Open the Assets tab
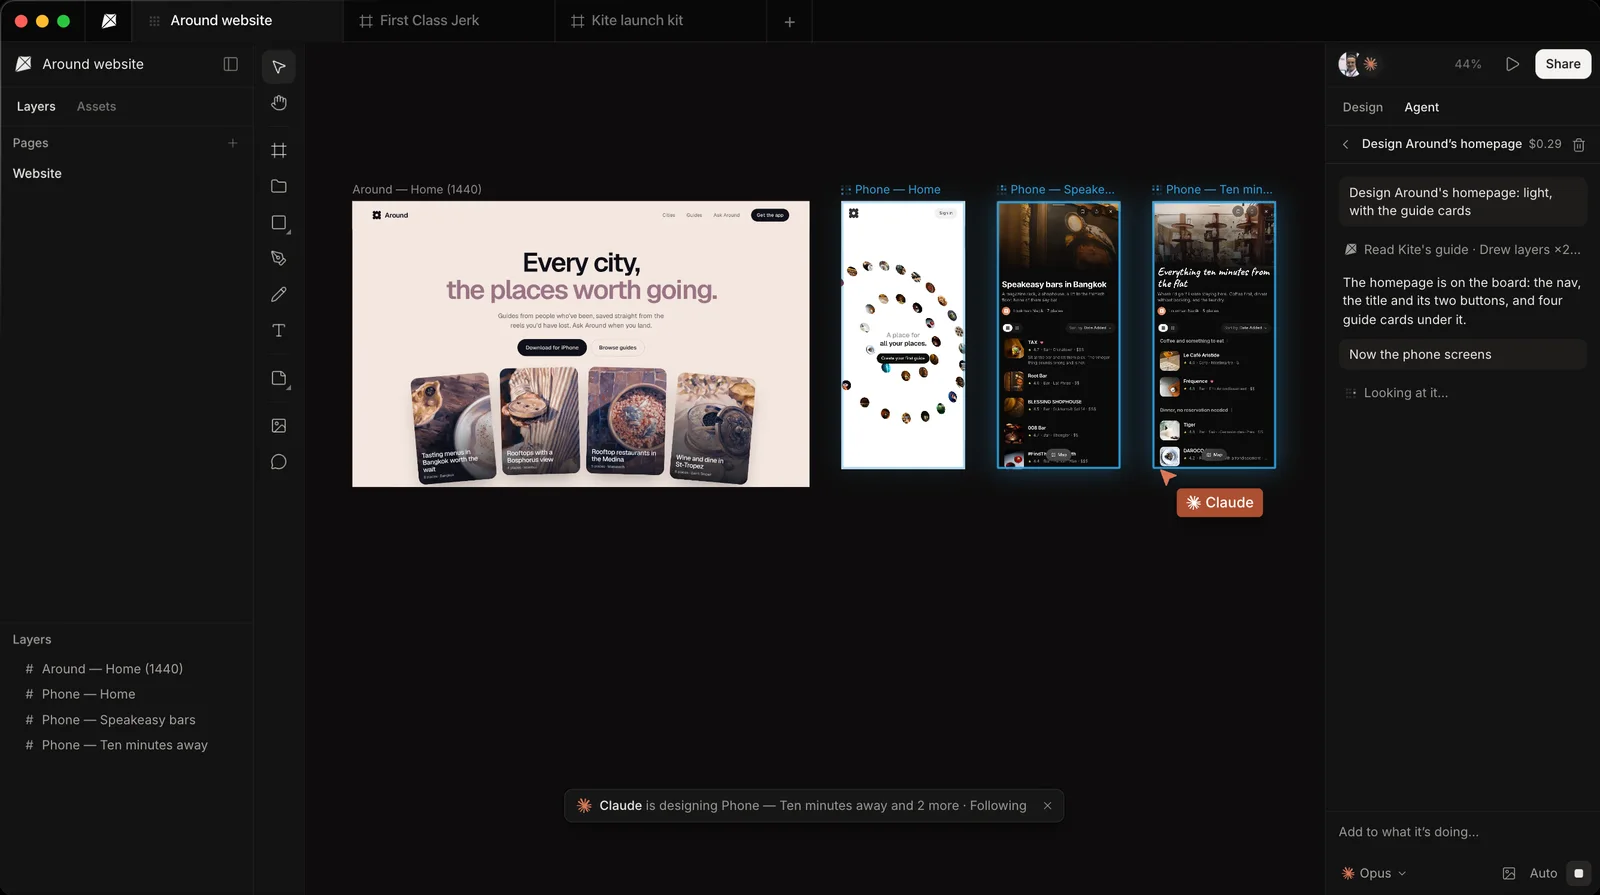1600x895 pixels. tap(96, 106)
